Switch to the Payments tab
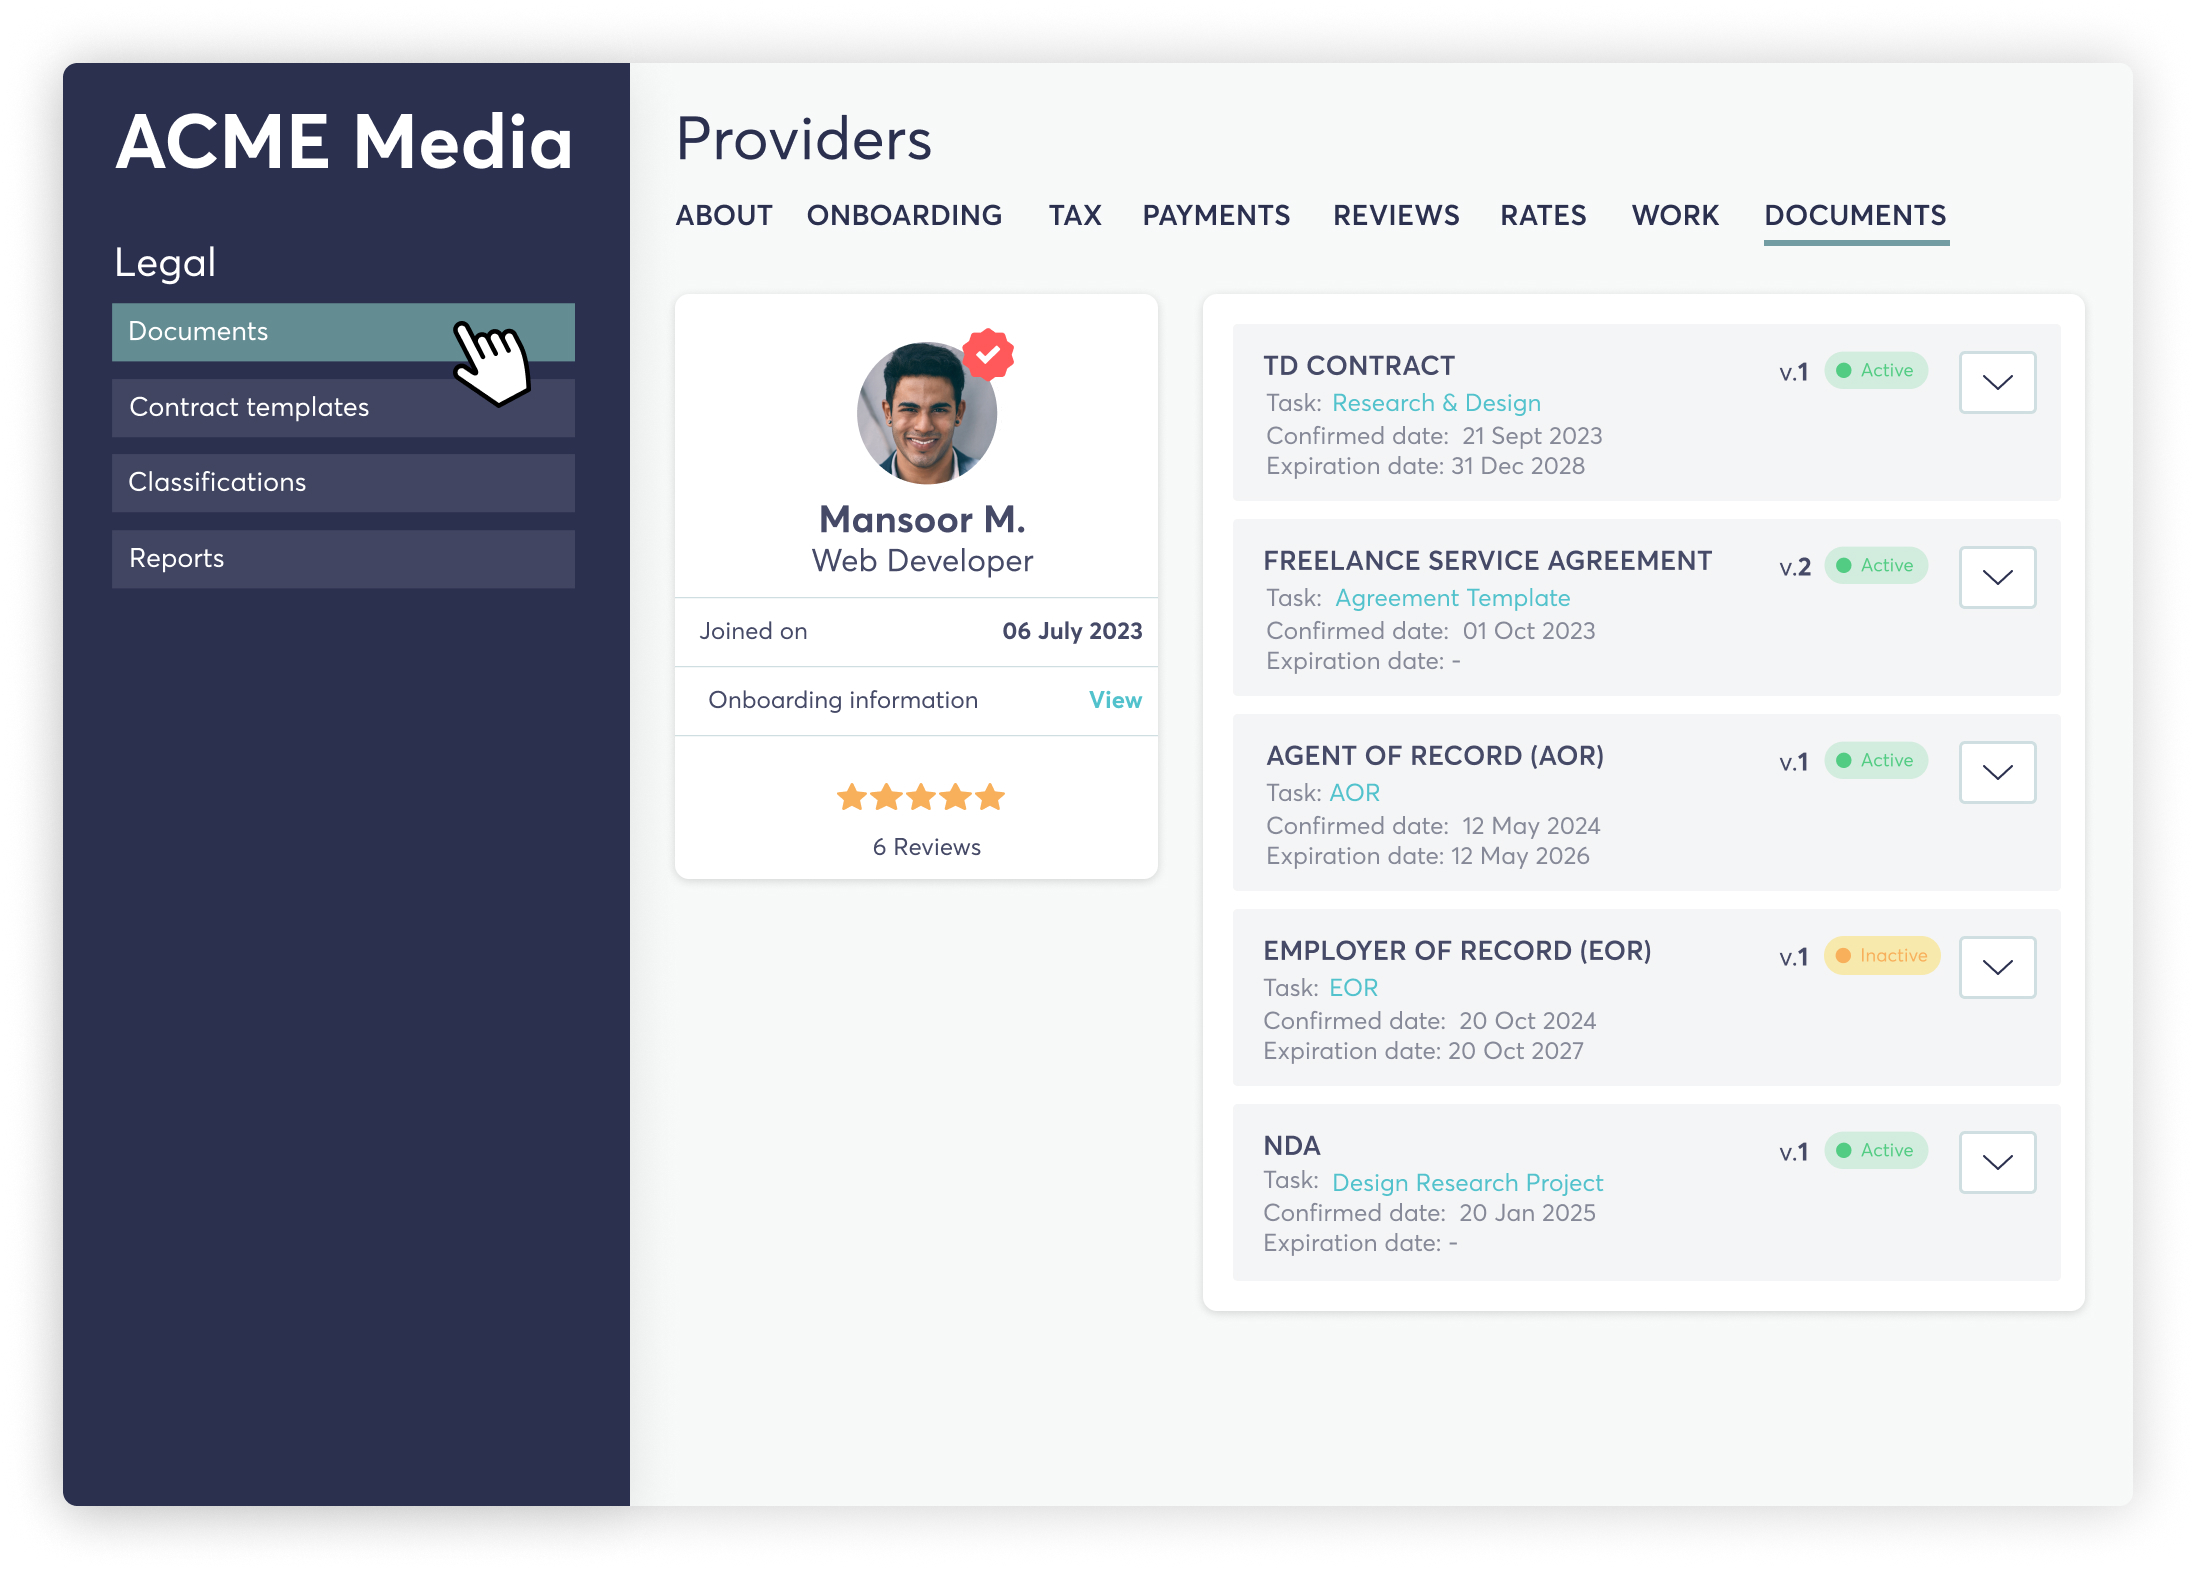This screenshot has height=1577, width=2196. click(1215, 215)
